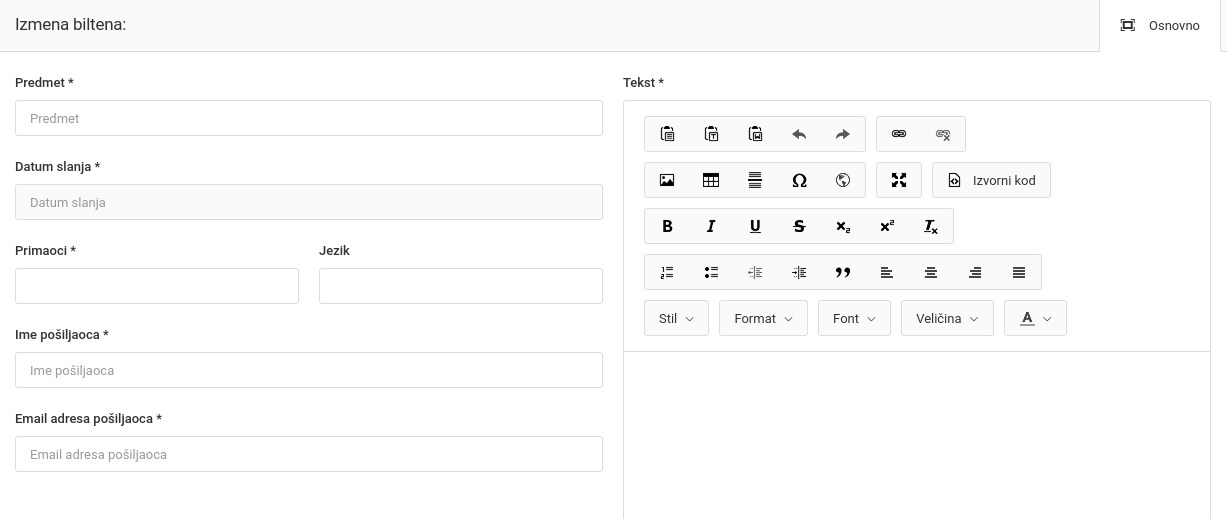Image resolution: width=1227 pixels, height=519 pixels.
Task: Click the Remove Format icon
Action: point(931,226)
